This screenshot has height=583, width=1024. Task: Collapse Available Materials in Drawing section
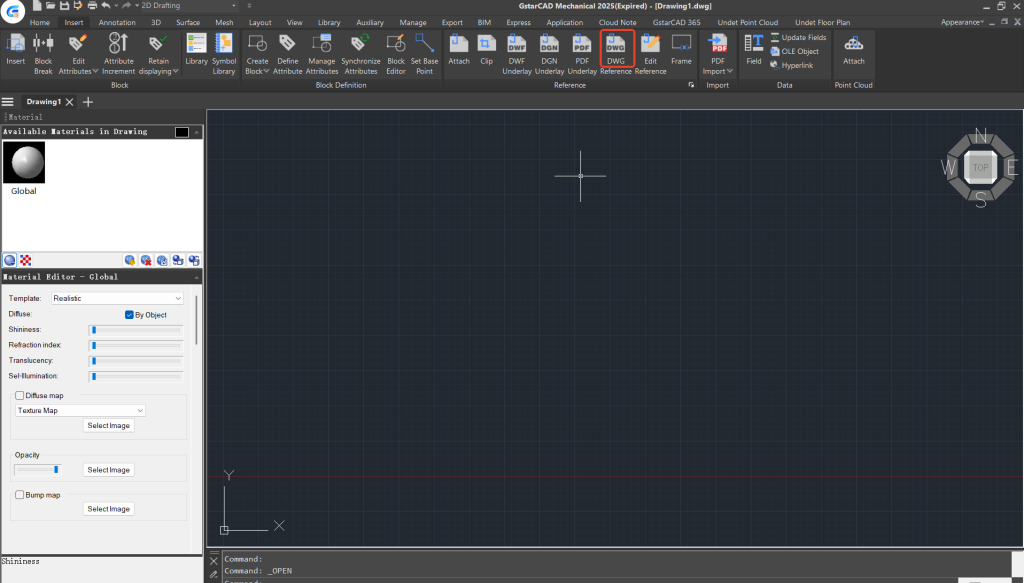pyautogui.click(x=197, y=132)
